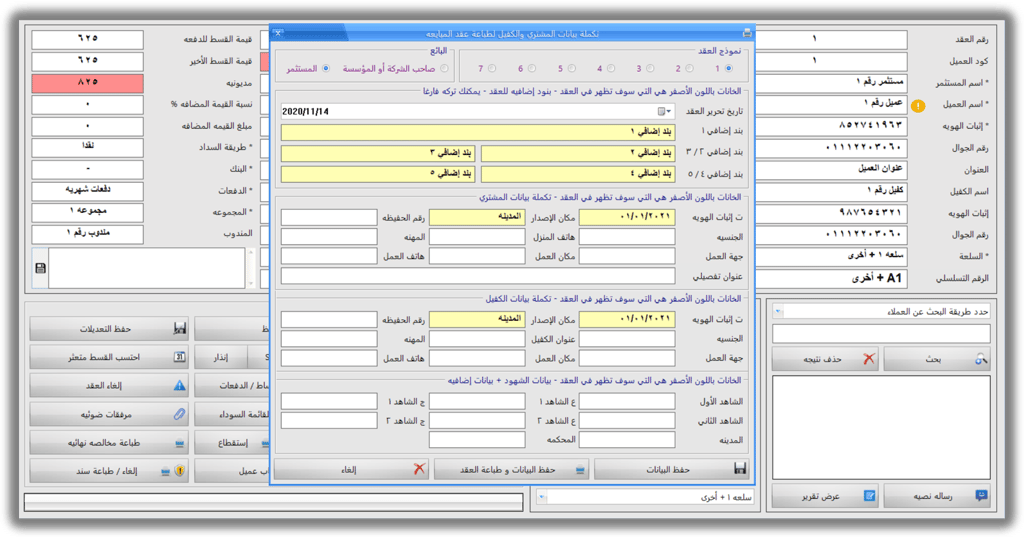Click the yellow warning icon near اسم العميل
Screen dimensions: 1024x538
coord(918,105)
